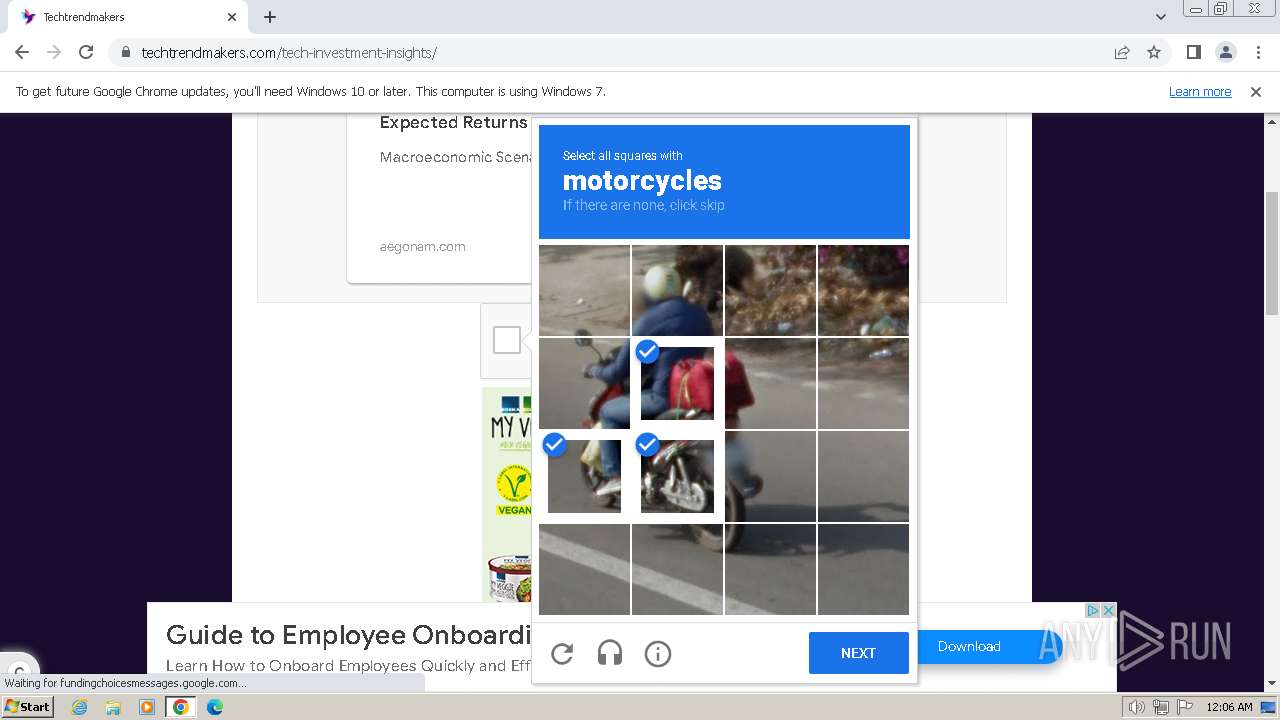
Task: Bookmark this page with the star icon
Action: tap(1154, 52)
